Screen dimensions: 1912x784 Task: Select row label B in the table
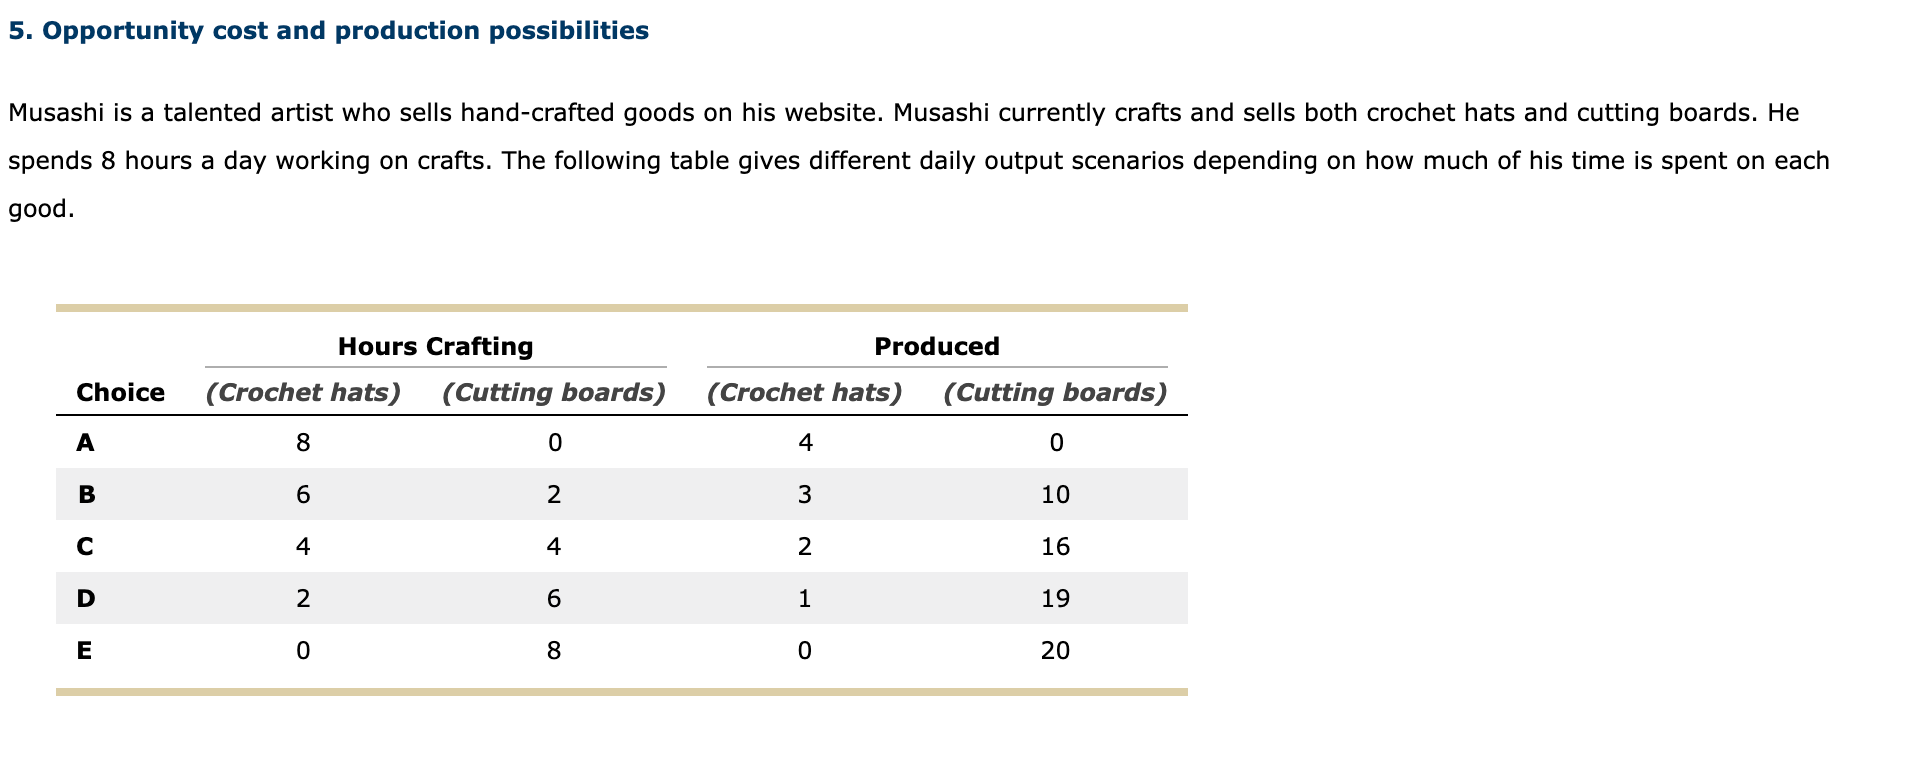[86, 494]
